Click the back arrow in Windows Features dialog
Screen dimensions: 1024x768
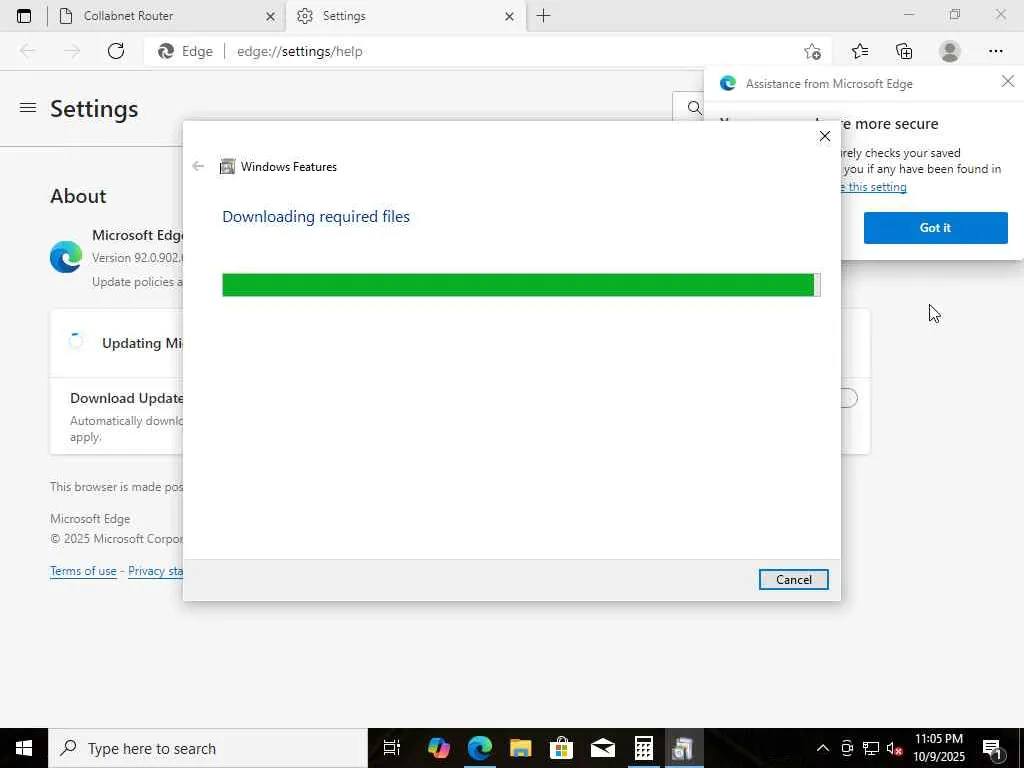click(198, 167)
